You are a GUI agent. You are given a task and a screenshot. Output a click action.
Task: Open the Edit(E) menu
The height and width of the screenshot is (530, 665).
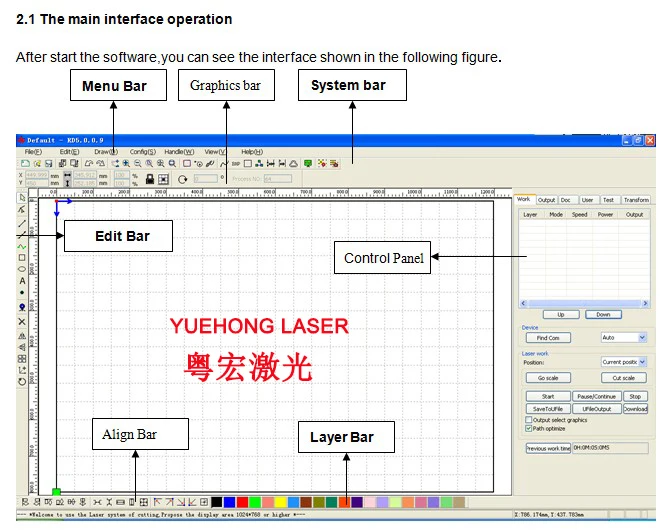(69, 152)
